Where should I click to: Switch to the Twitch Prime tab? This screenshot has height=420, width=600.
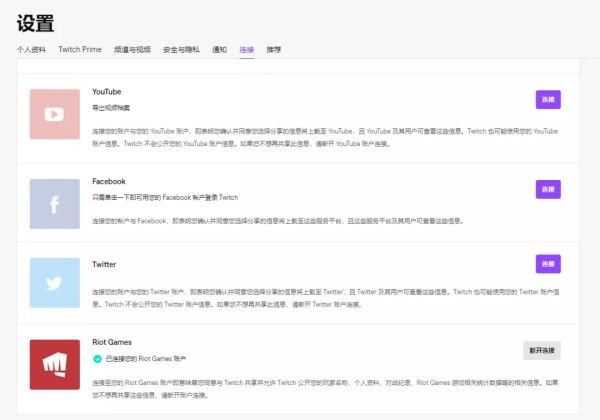coord(79,49)
